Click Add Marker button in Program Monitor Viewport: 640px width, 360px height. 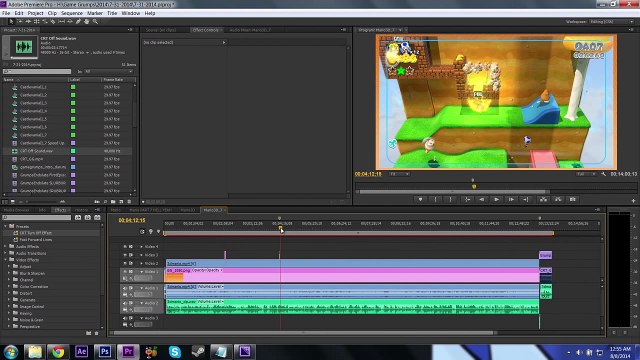(x=420, y=199)
